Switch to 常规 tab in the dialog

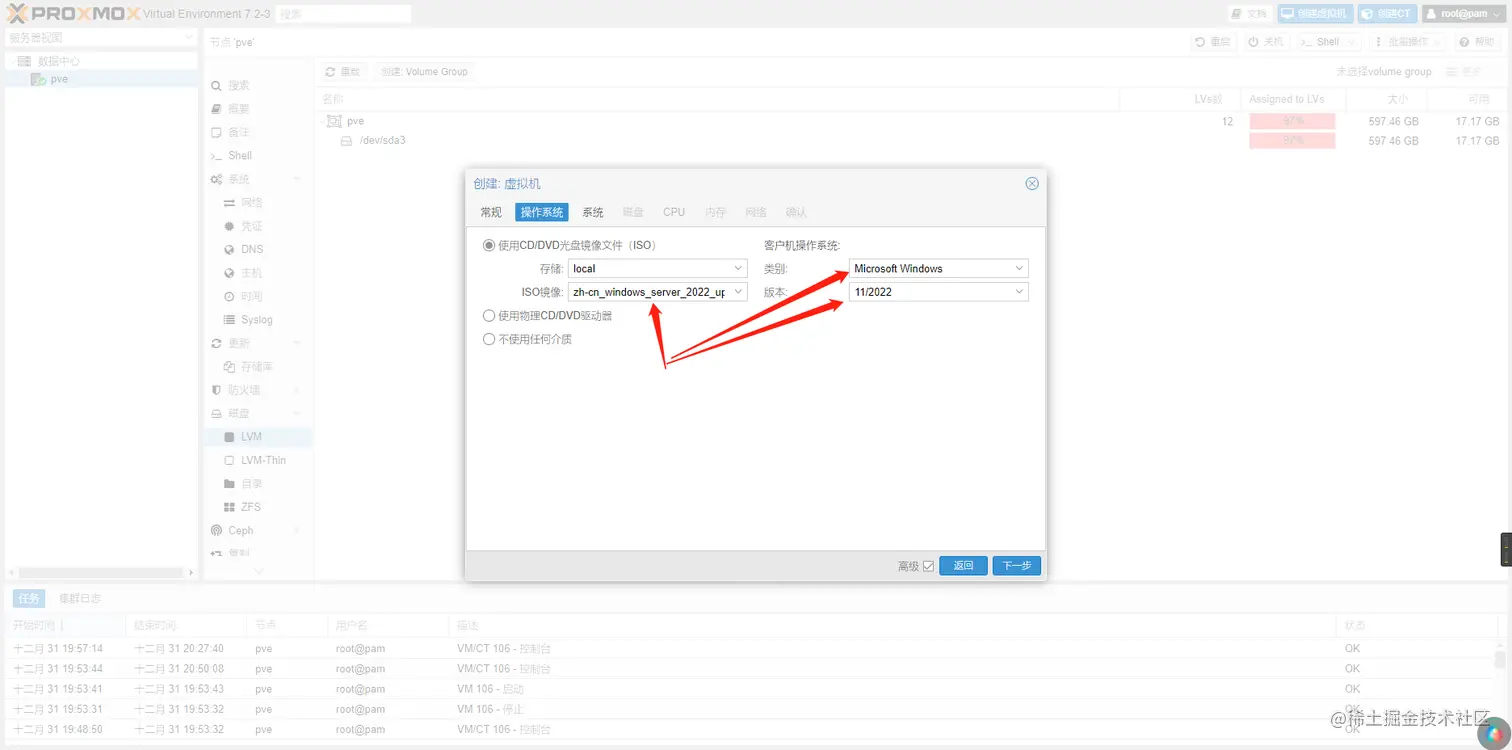tap(491, 212)
